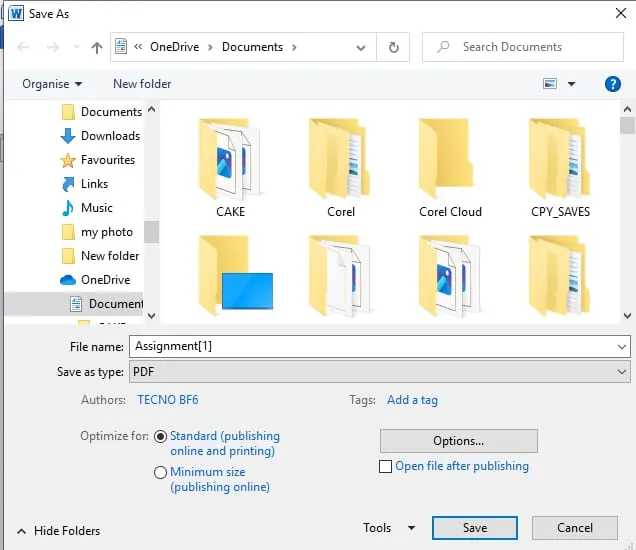Select the CAKE folder

click(230, 168)
